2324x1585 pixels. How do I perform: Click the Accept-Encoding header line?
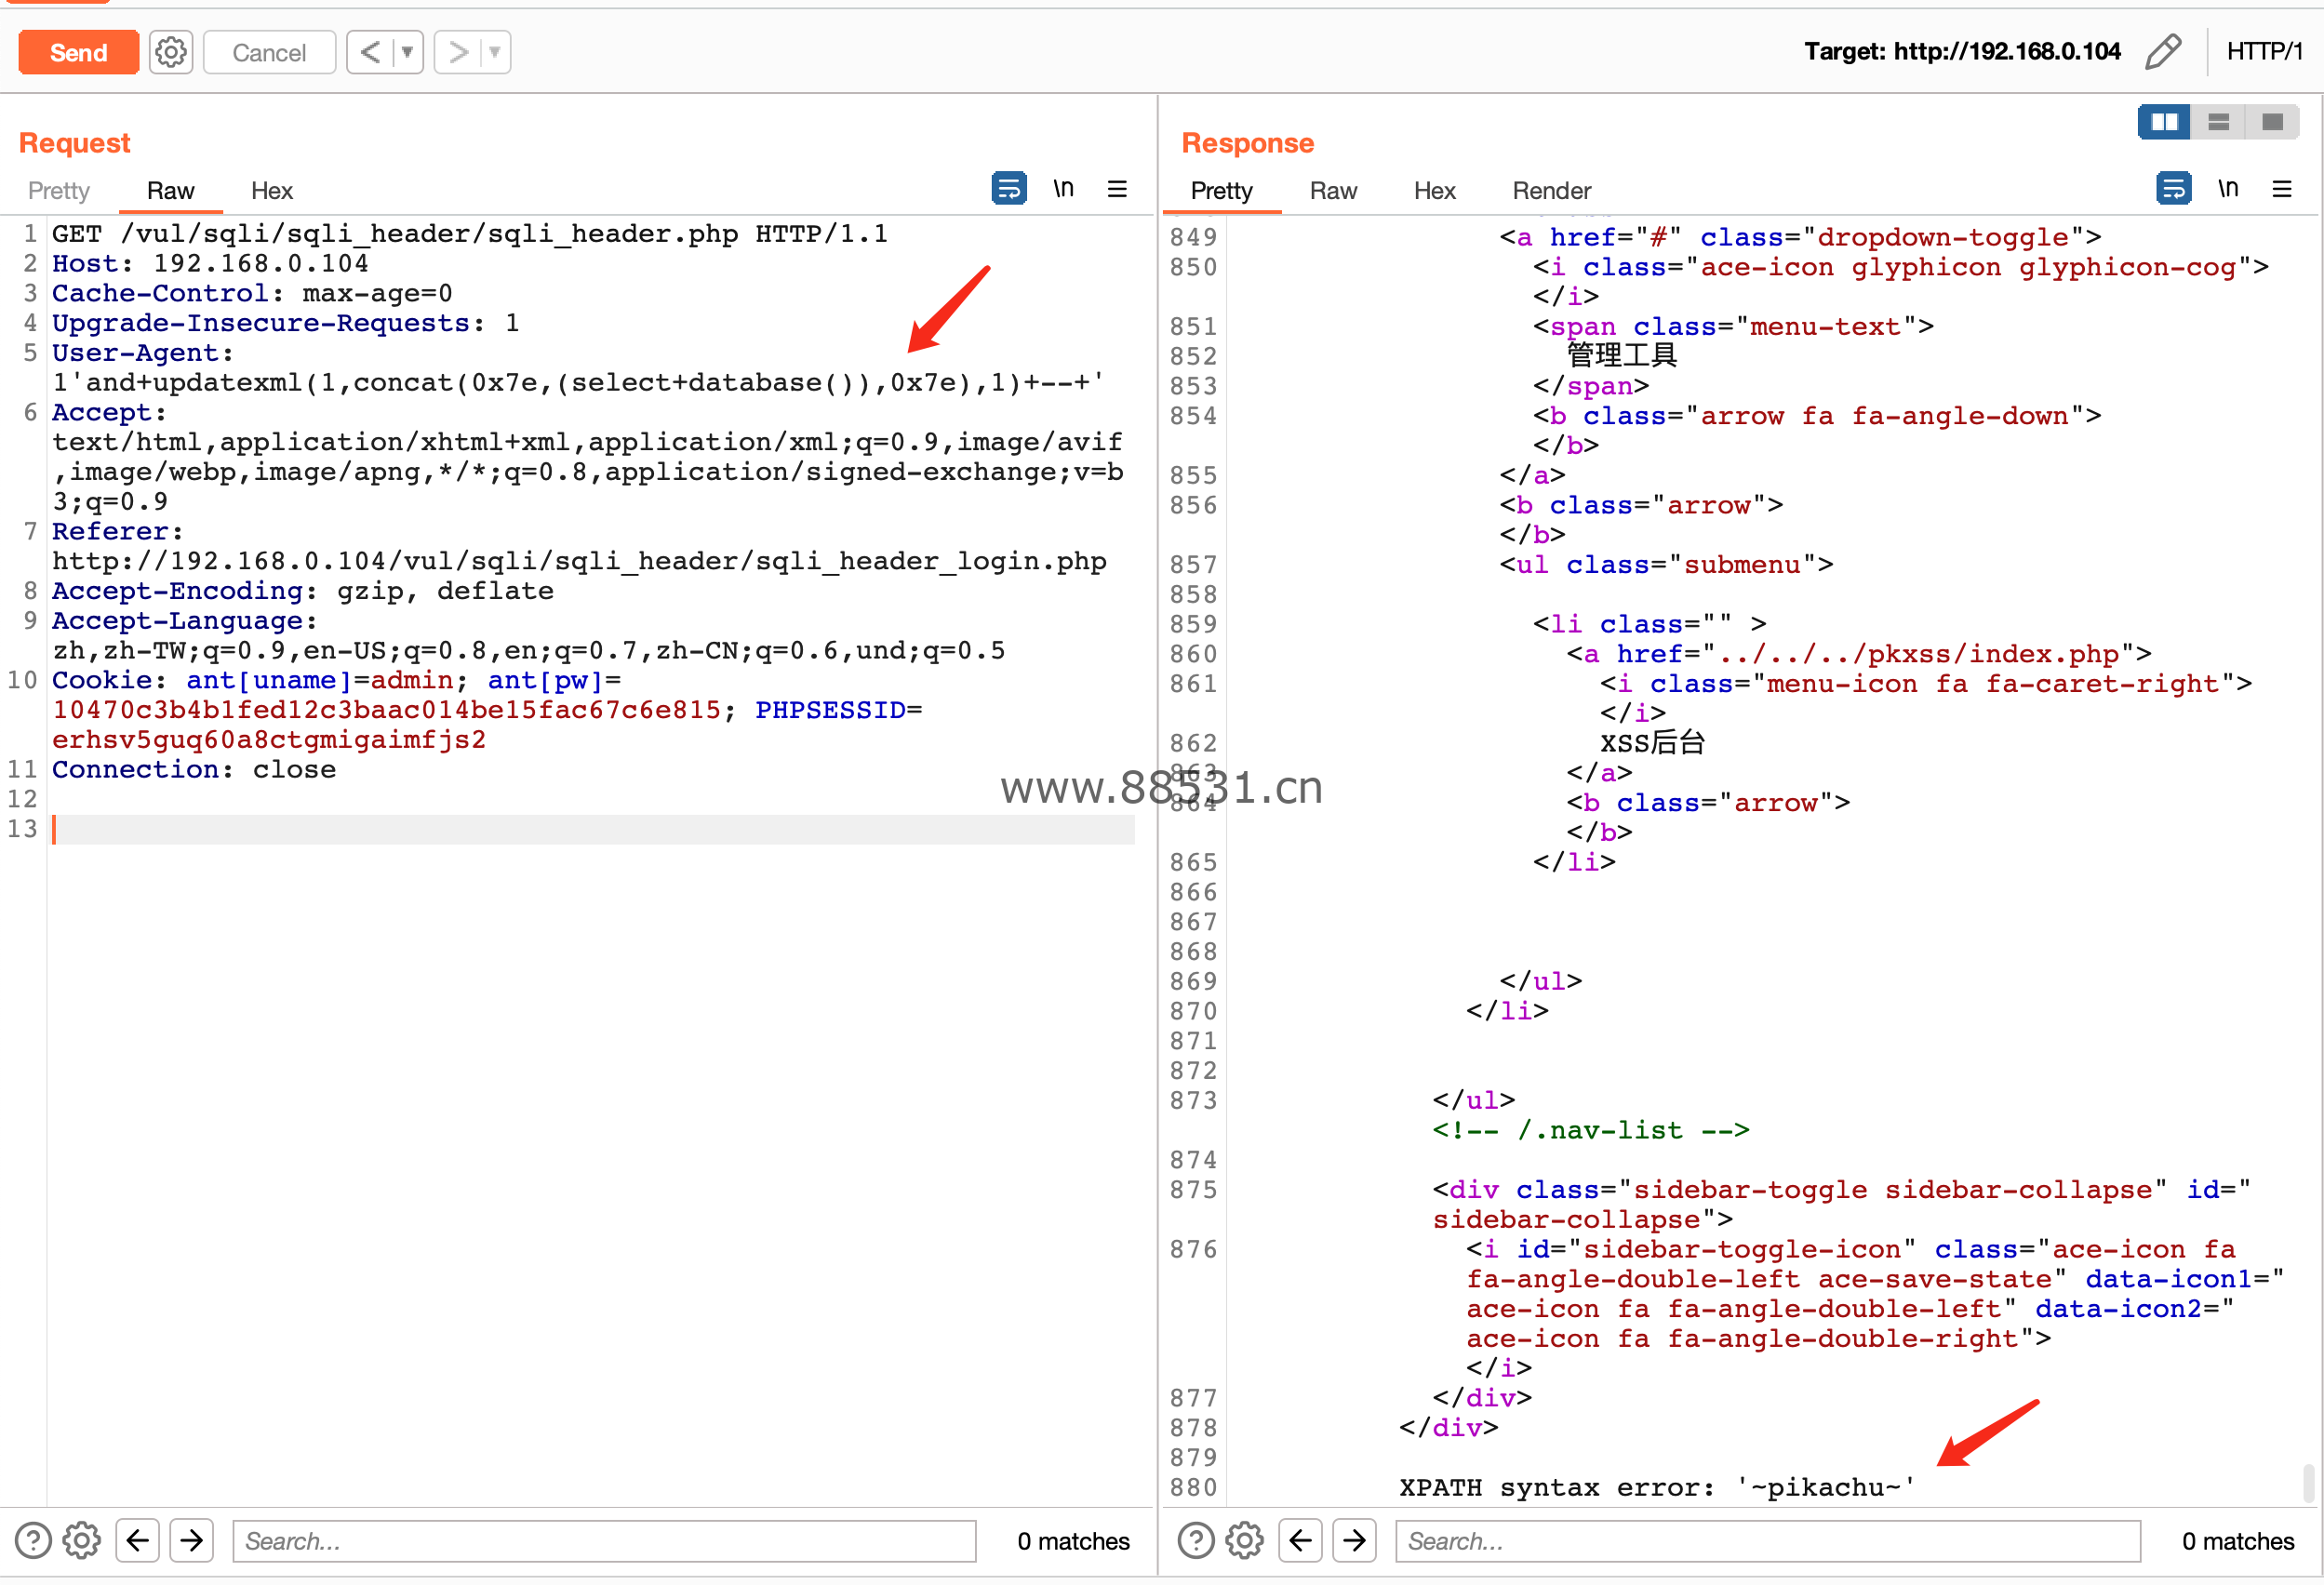point(303,591)
